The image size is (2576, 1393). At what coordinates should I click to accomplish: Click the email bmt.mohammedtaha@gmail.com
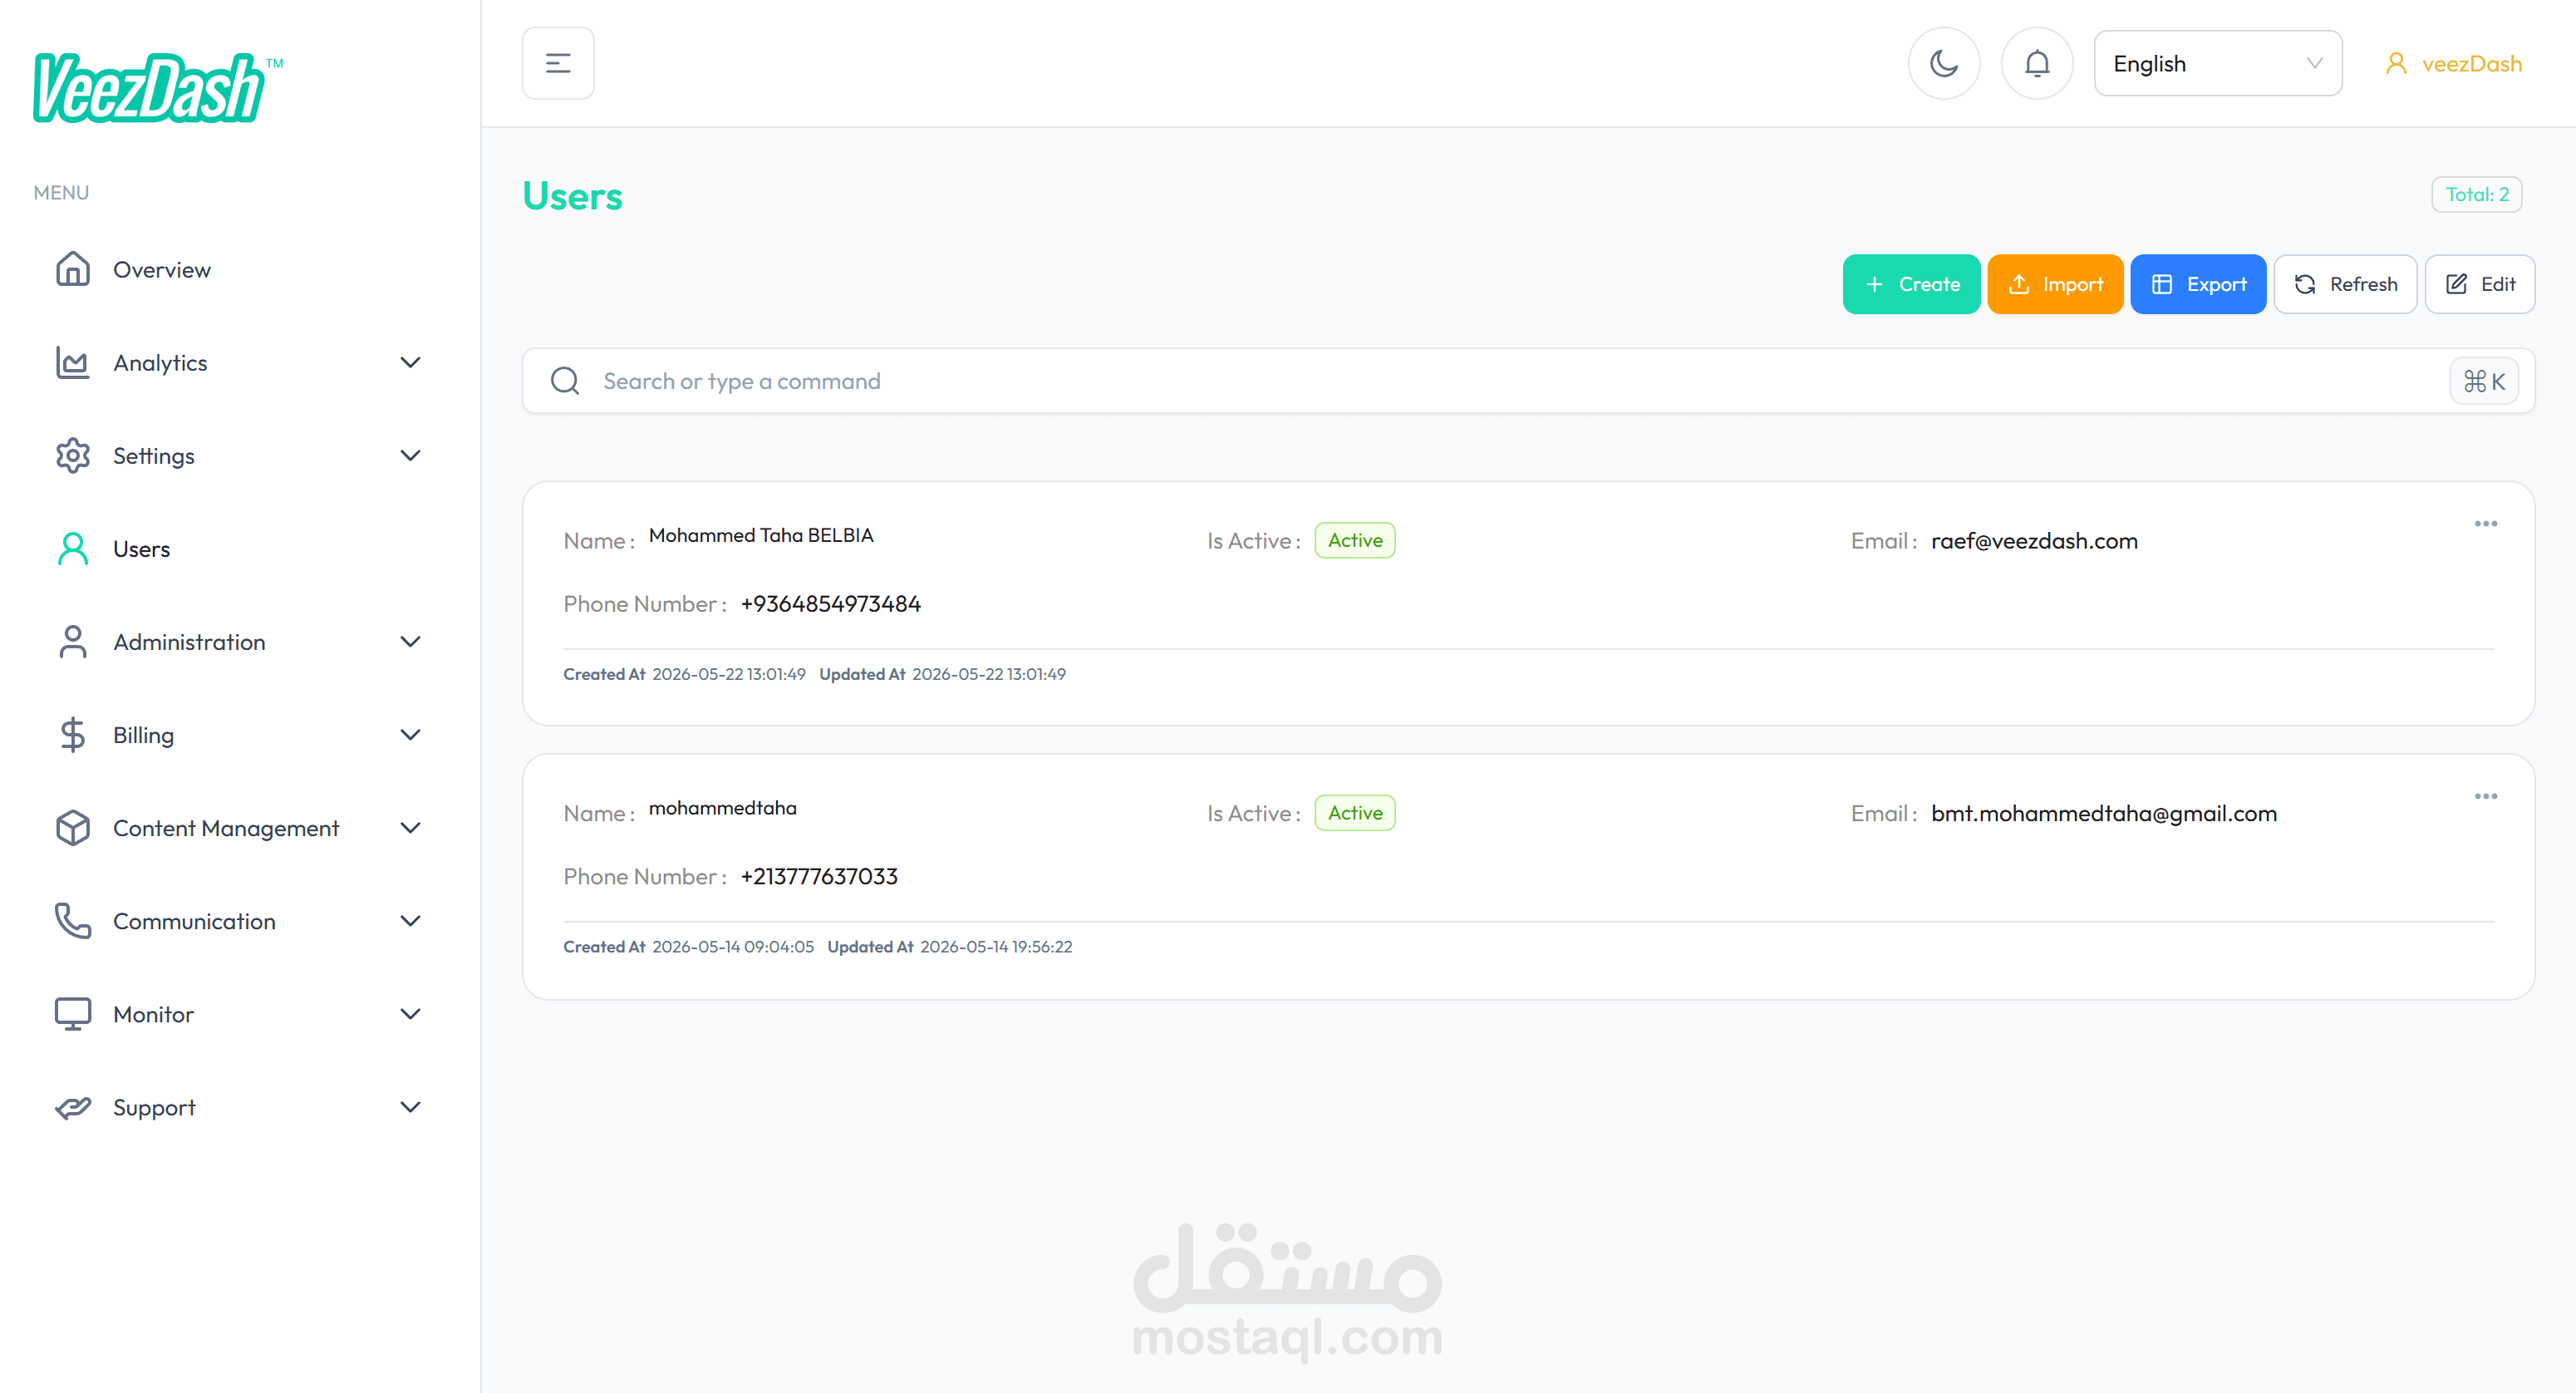(2104, 814)
